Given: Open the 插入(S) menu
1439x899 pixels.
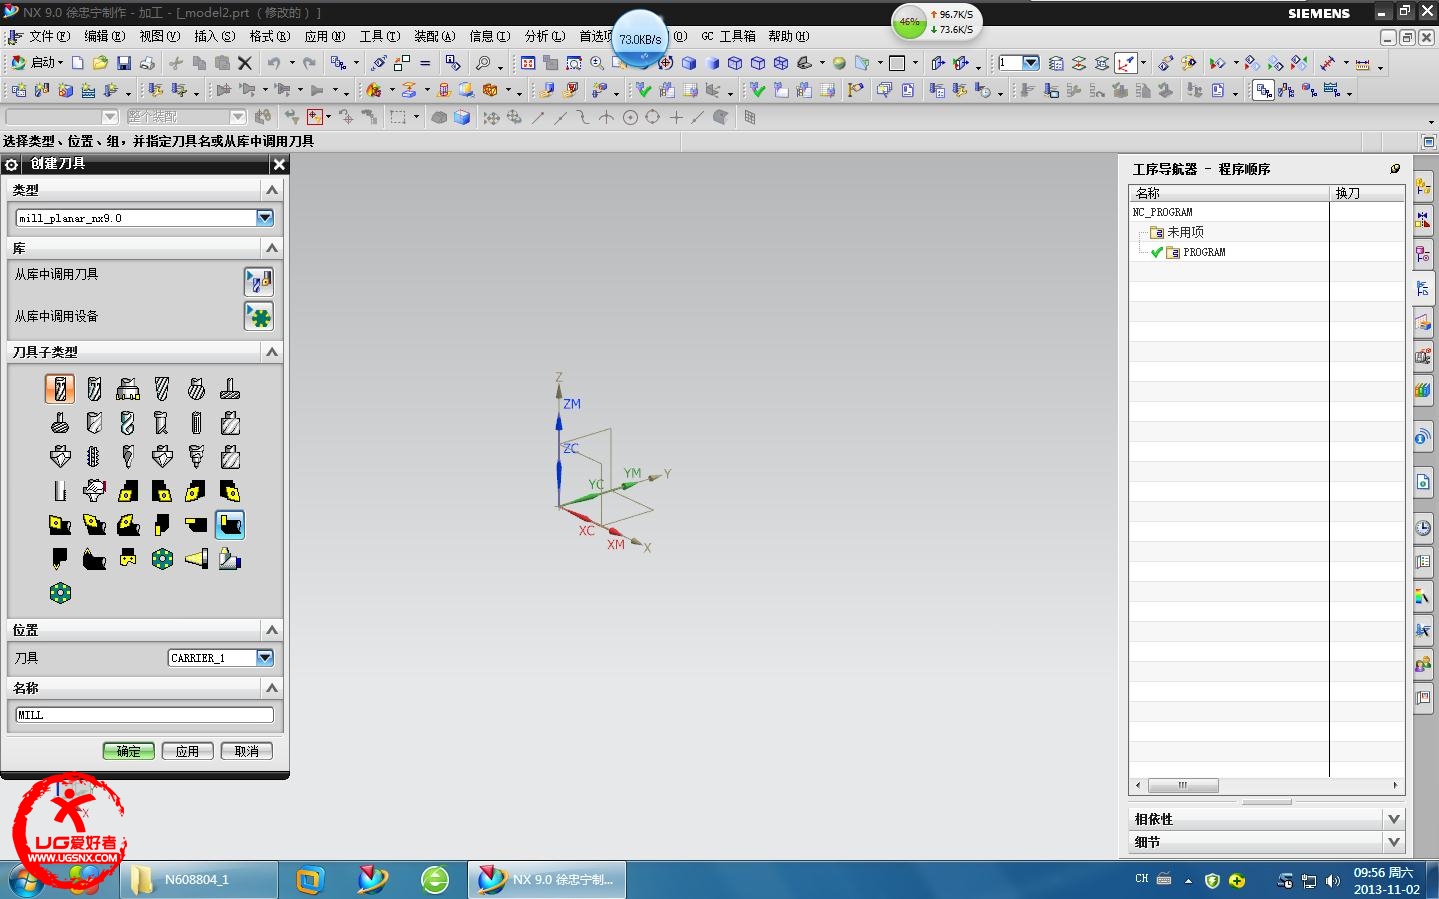Looking at the screenshot, I should coord(215,36).
